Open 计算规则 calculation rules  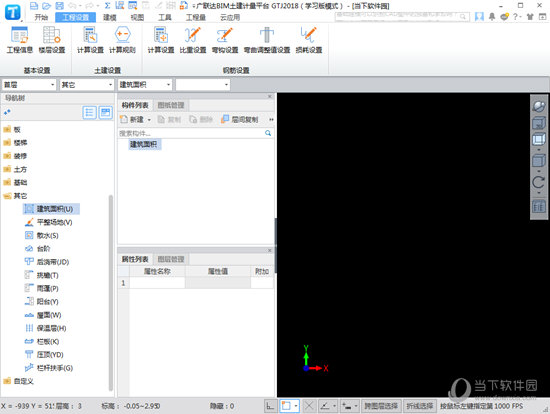pyautogui.click(x=122, y=40)
